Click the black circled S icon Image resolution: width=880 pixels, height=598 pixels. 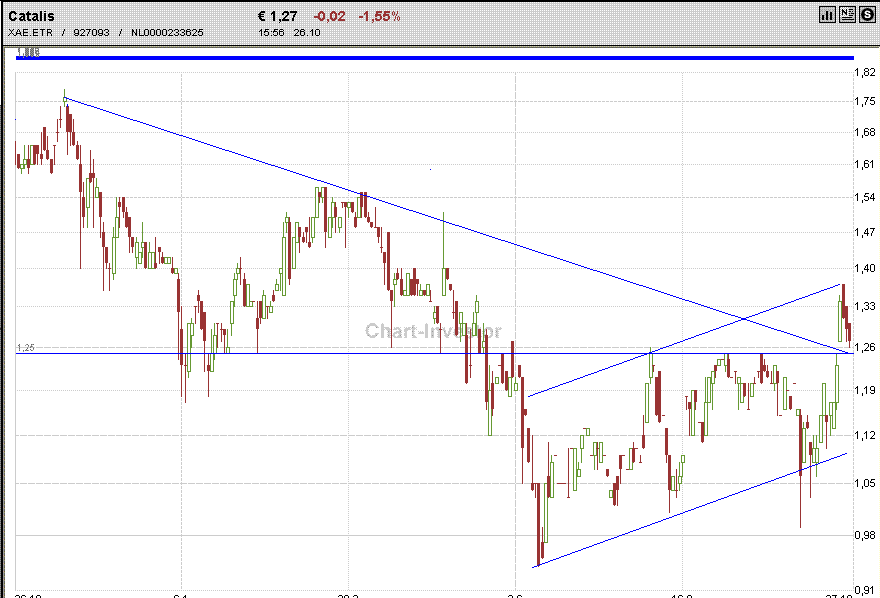click(866, 14)
